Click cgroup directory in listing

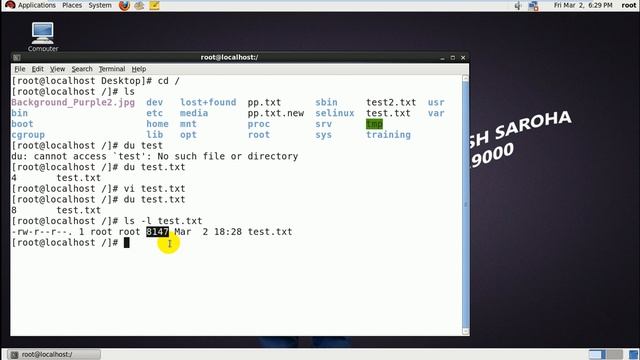[28, 135]
